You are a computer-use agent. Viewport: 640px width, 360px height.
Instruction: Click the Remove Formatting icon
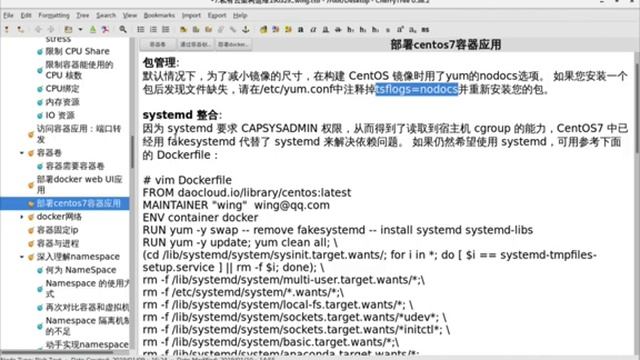pyautogui.click(x=263, y=29)
